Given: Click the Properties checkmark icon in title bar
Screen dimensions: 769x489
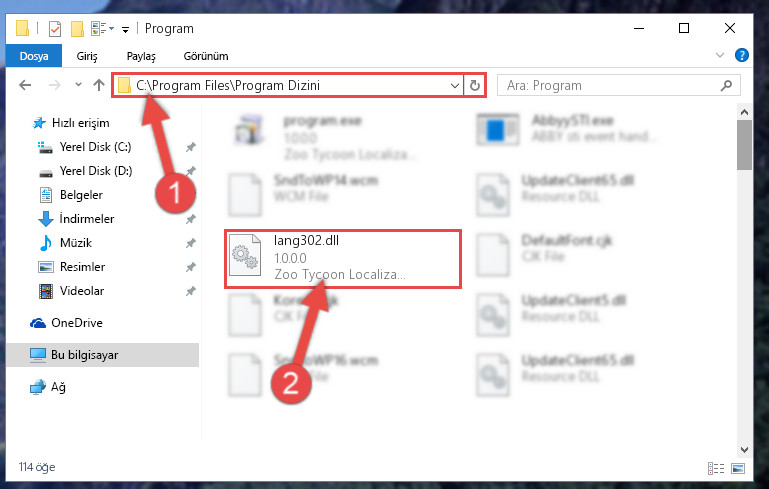Looking at the screenshot, I should click(55, 29).
